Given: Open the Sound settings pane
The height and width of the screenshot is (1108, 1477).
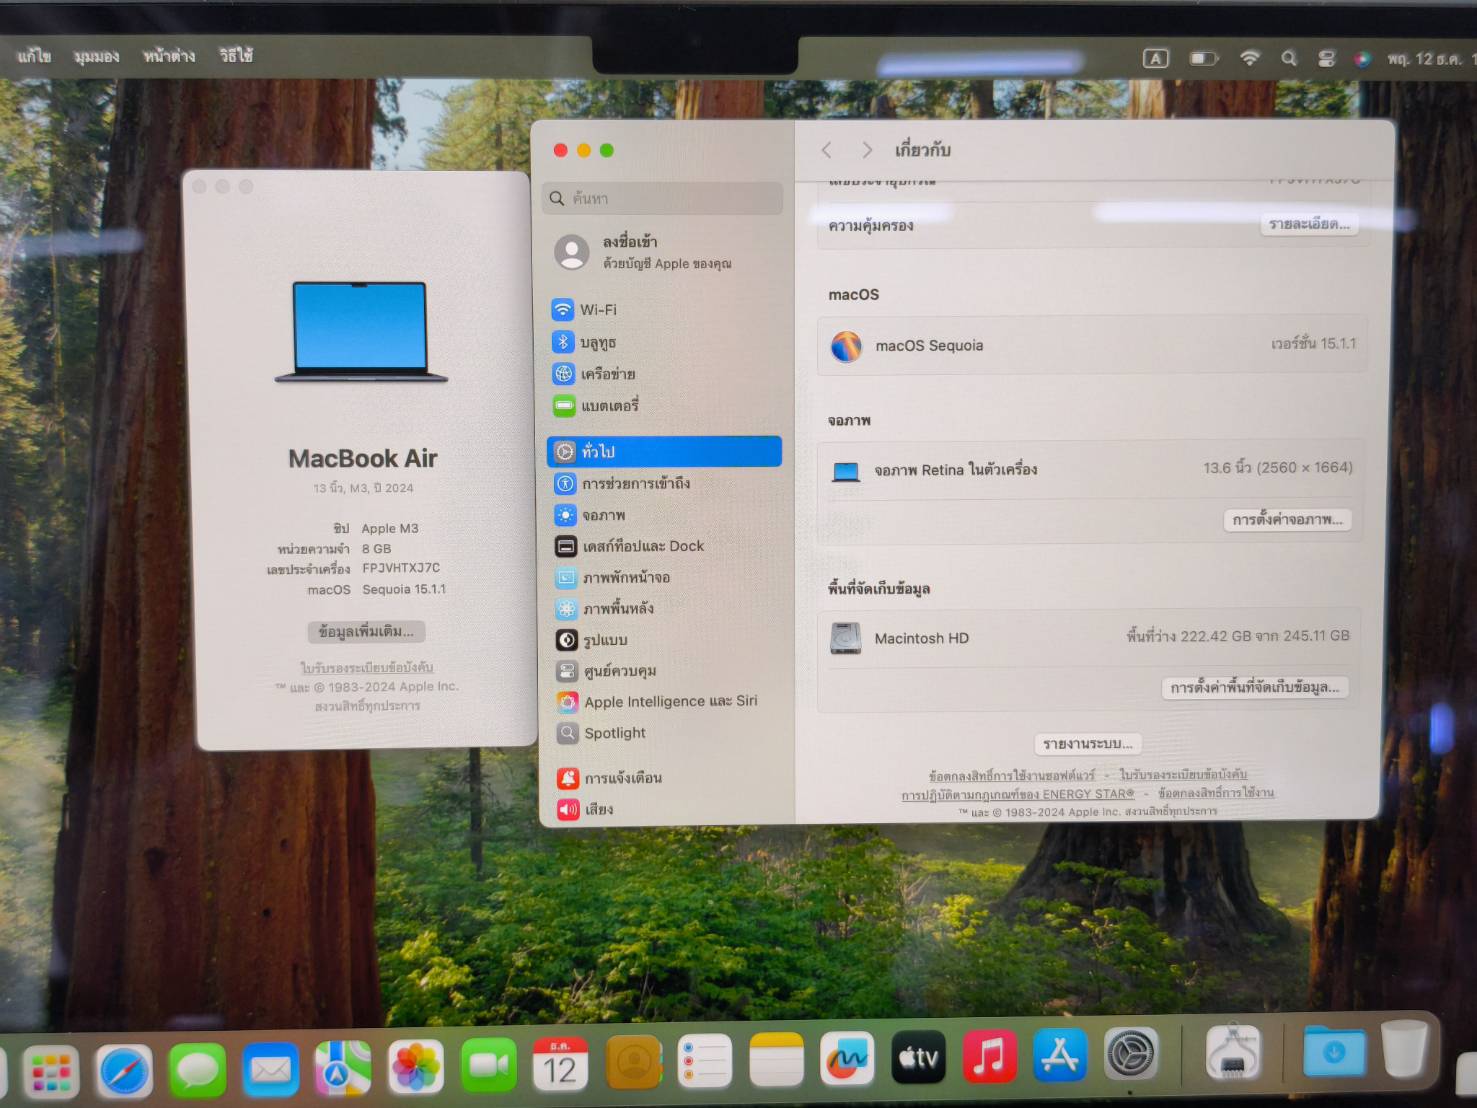Looking at the screenshot, I should pyautogui.click(x=598, y=809).
